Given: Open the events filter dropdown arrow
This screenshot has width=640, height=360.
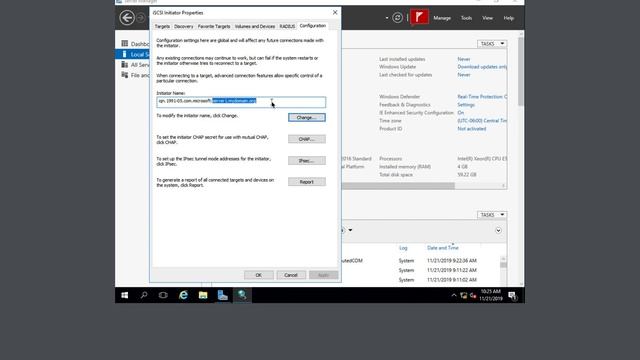Looking at the screenshot, I should pyautogui.click(x=350, y=230).
